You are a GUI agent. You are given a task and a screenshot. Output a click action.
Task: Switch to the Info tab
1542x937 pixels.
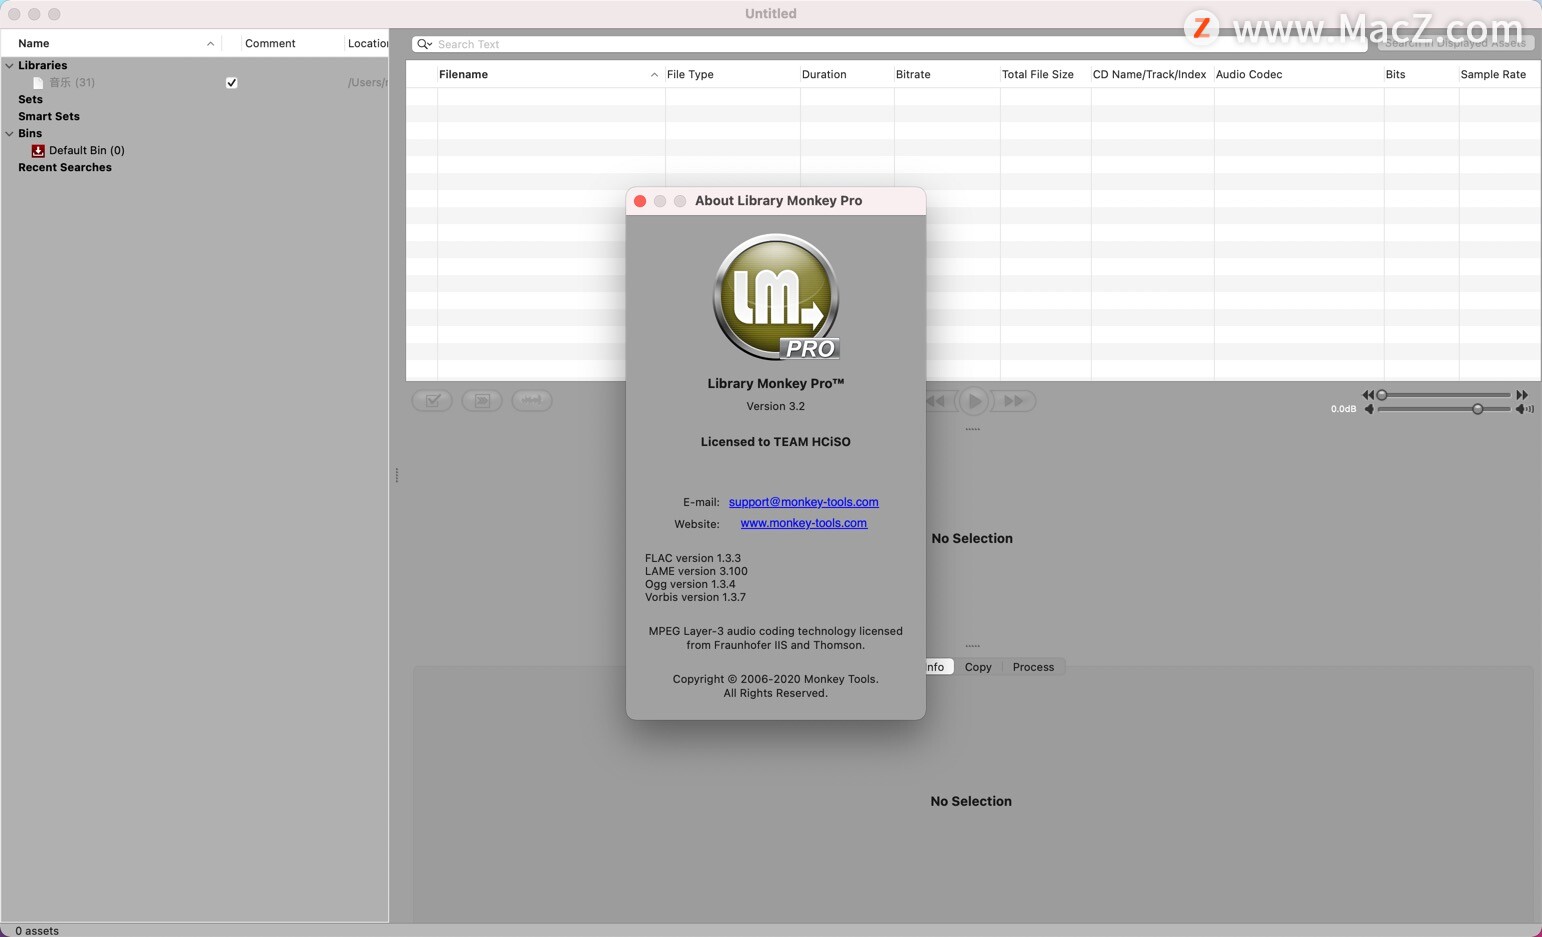937,667
